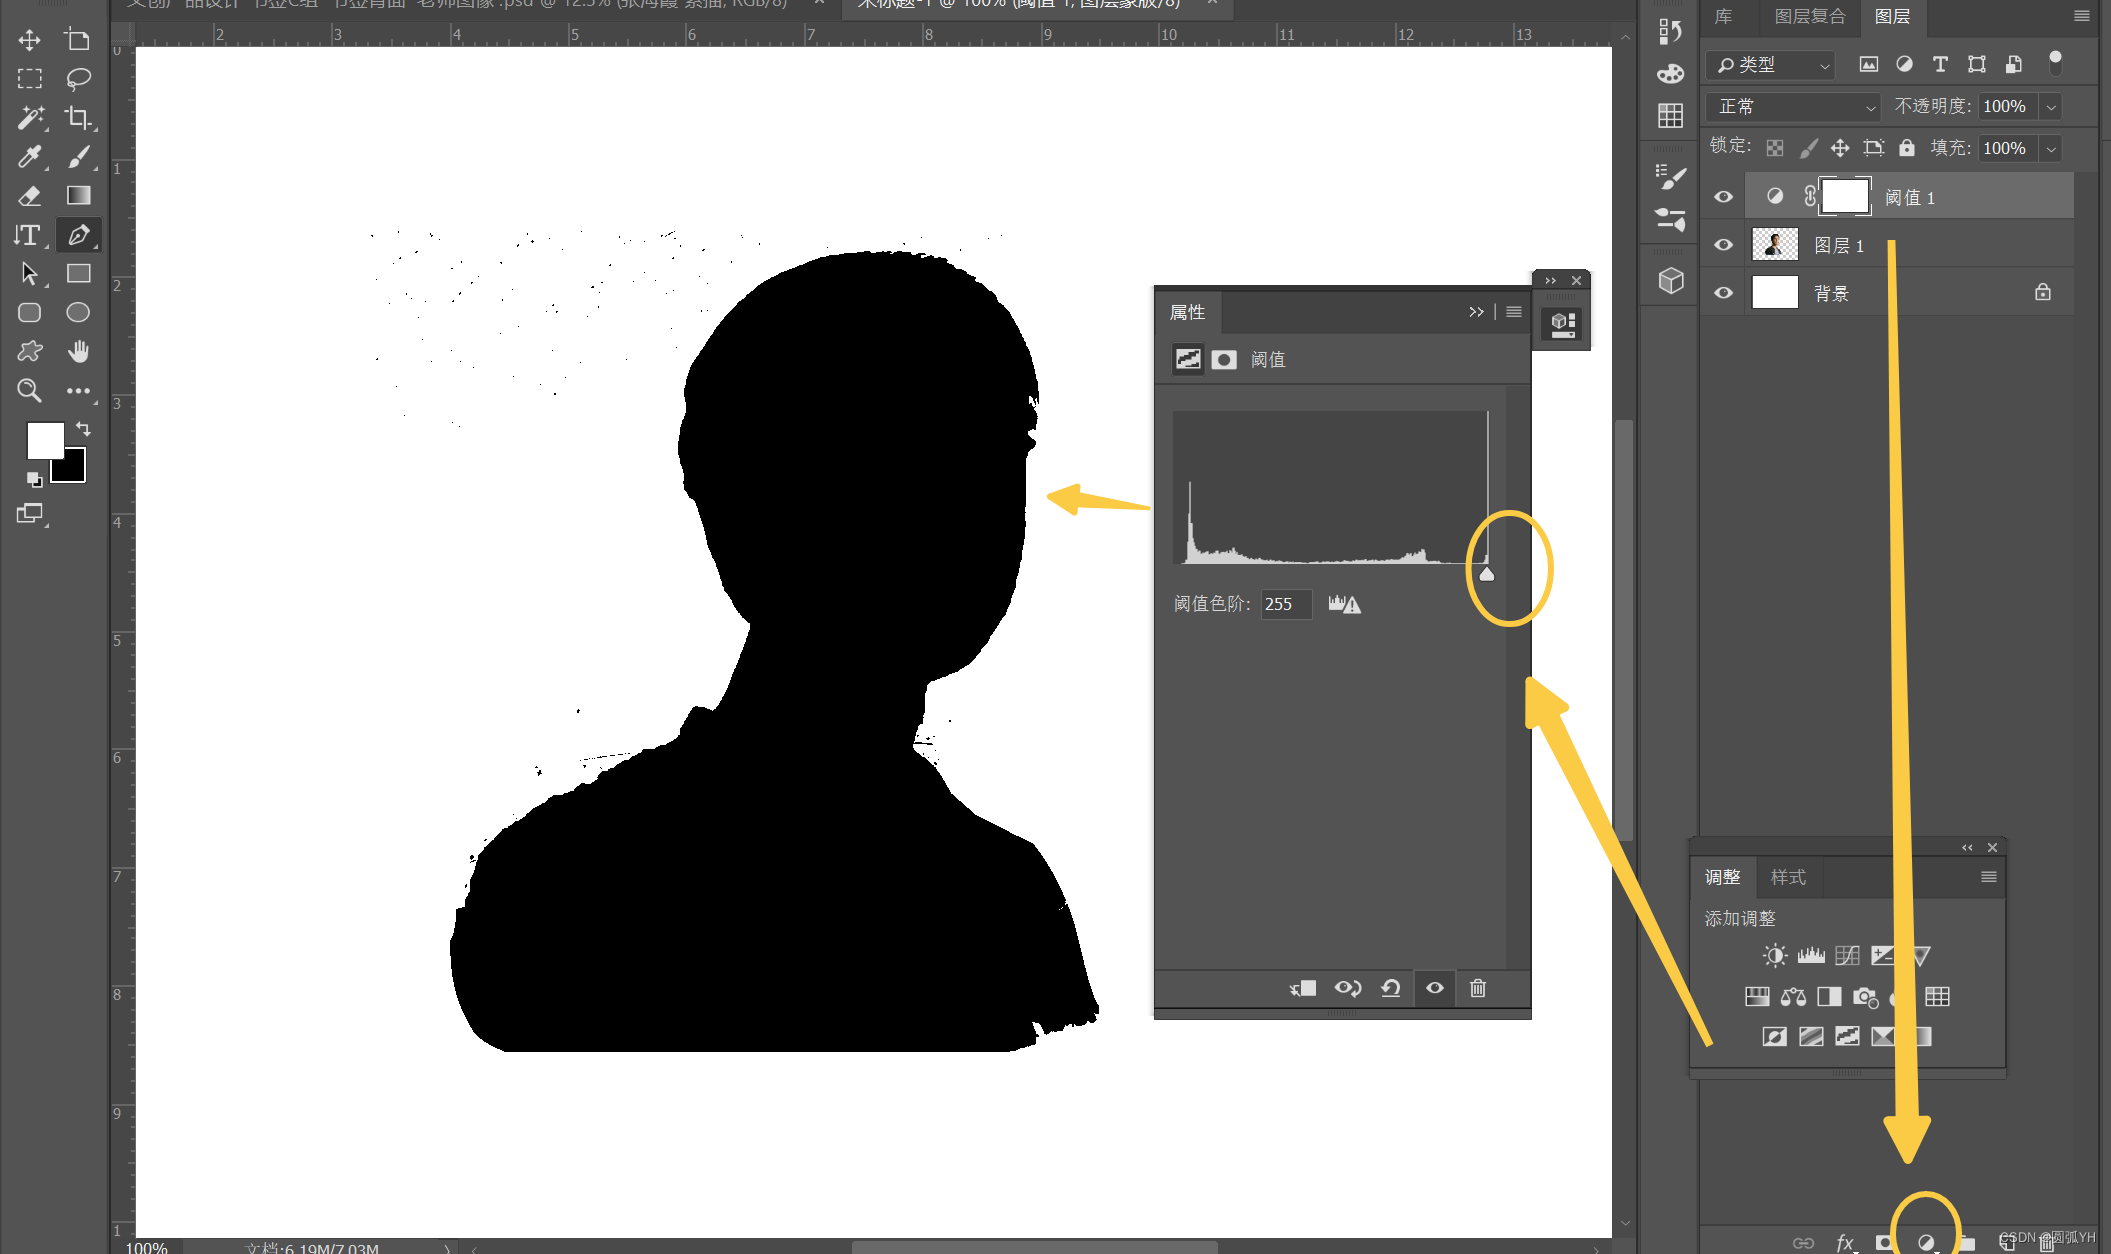The image size is (2111, 1254).
Task: Hide the 图层 1 layer
Action: (1723, 245)
